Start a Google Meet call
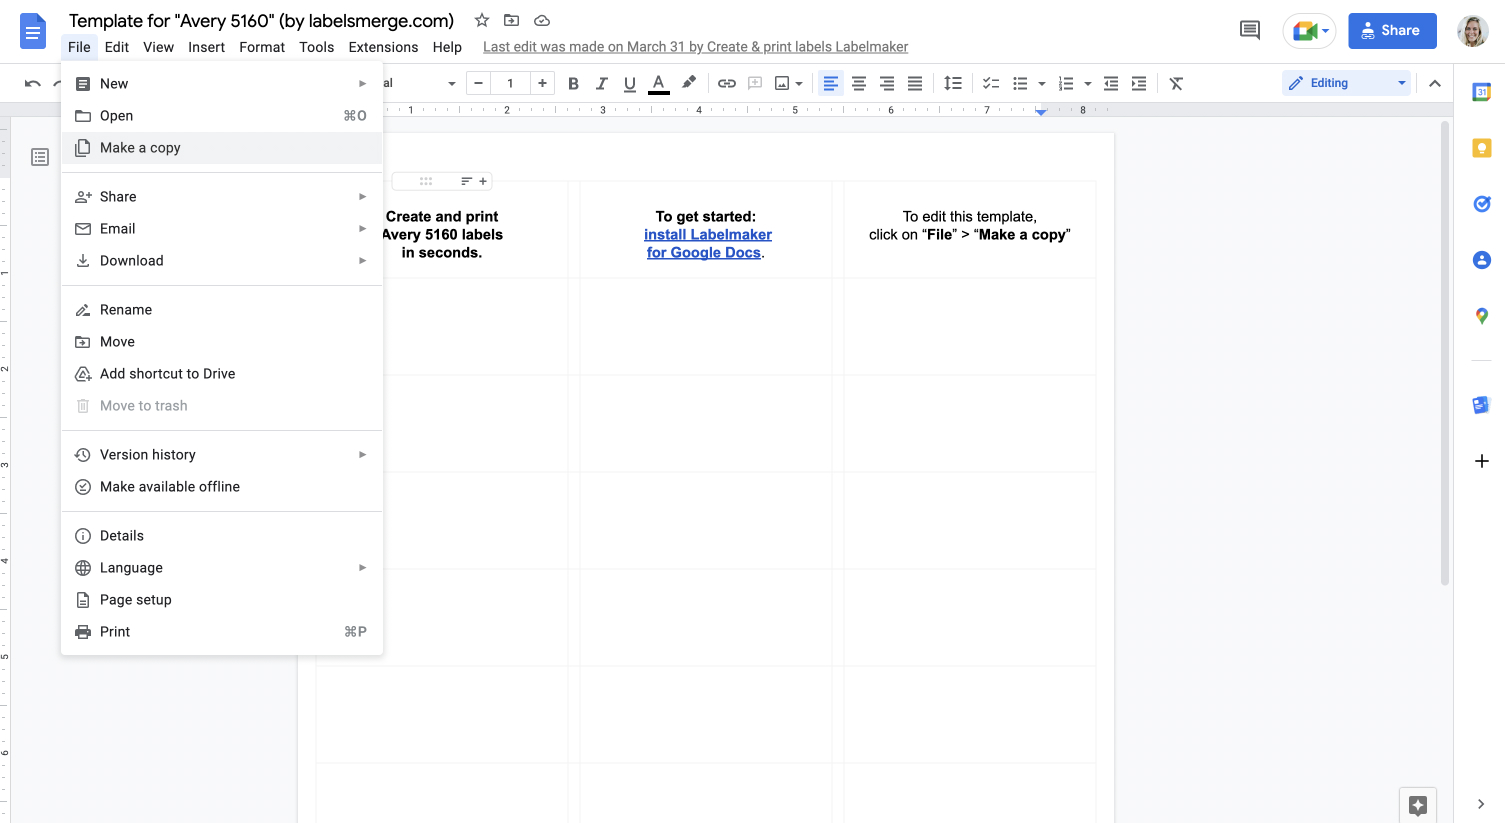 tap(1309, 31)
